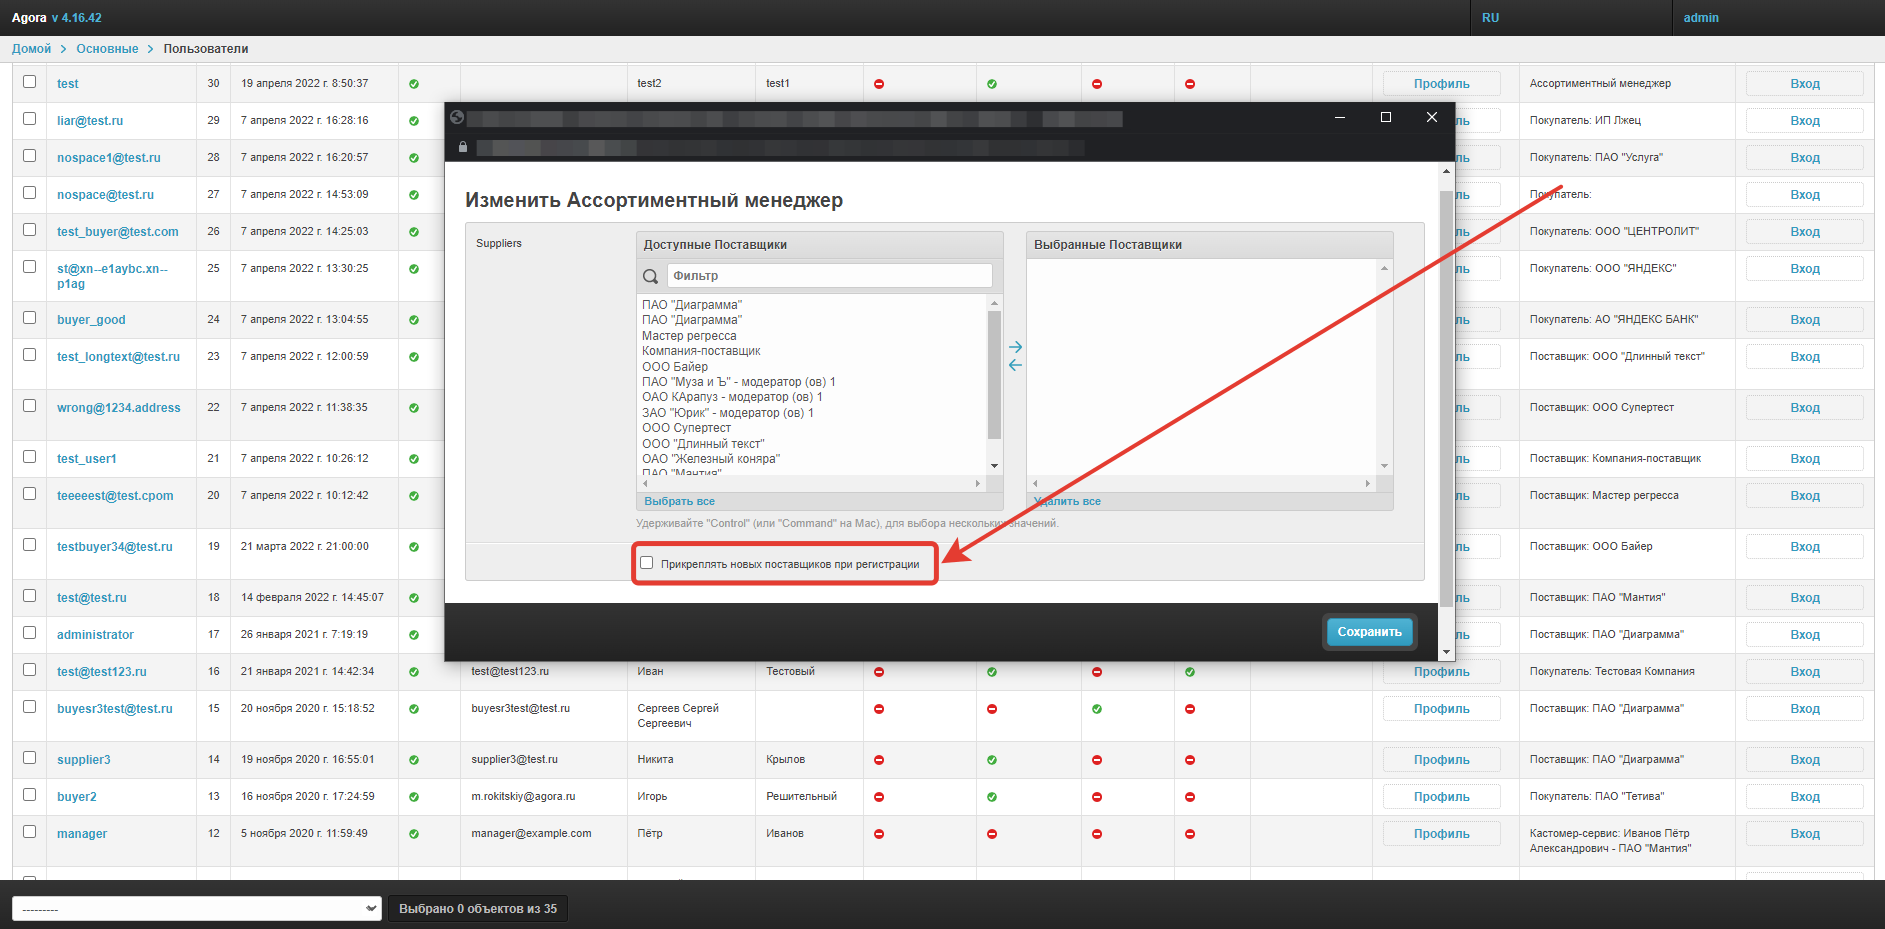Image resolution: width=1885 pixels, height=929 pixels.
Task: Click the lock icon in popup address bar
Action: (462, 147)
